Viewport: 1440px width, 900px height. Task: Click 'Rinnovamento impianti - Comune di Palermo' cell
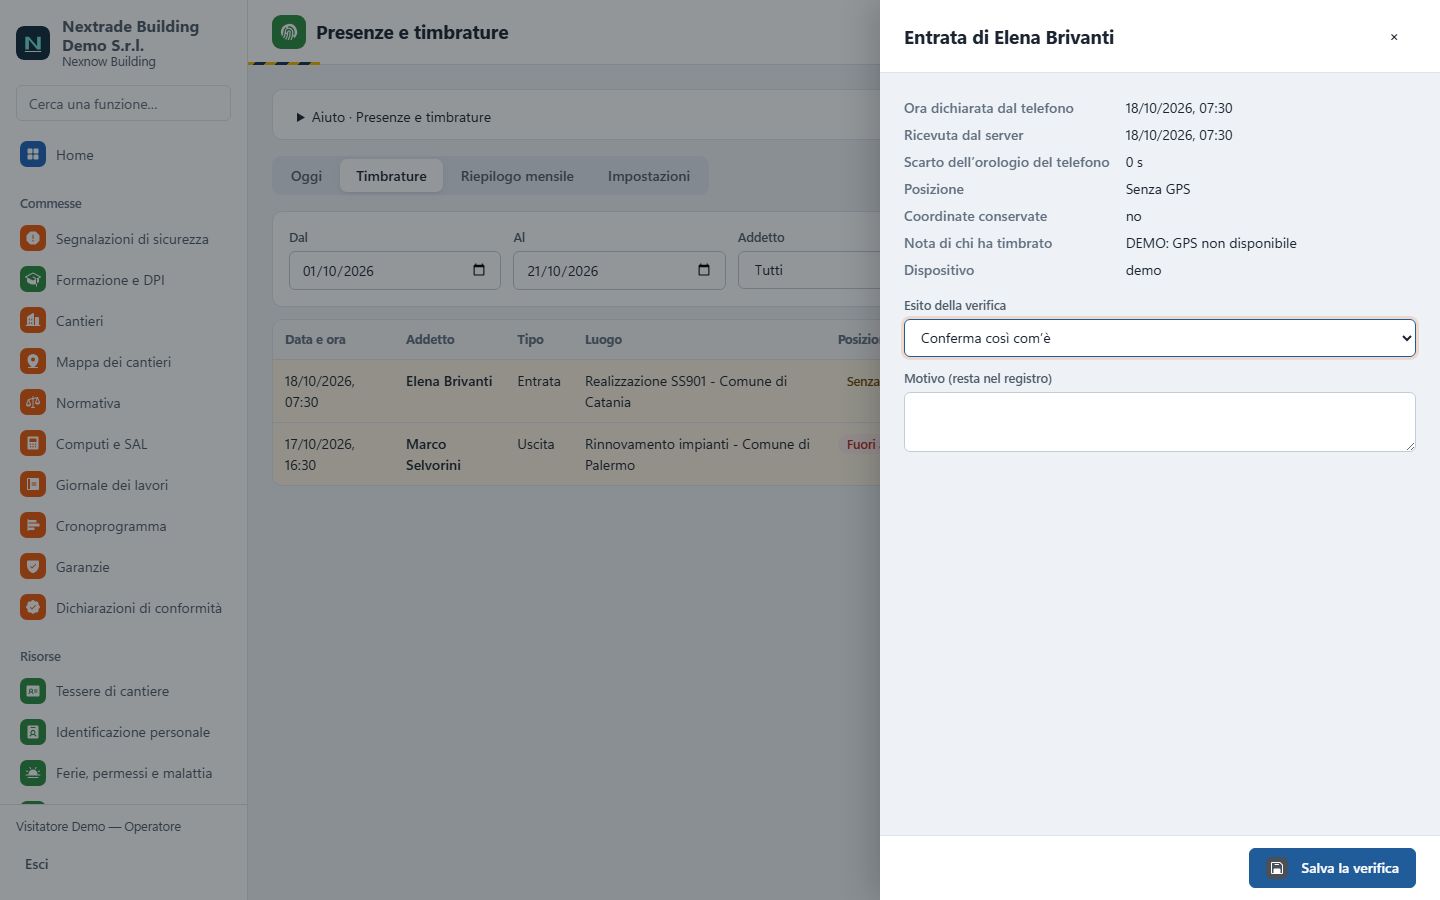point(697,455)
